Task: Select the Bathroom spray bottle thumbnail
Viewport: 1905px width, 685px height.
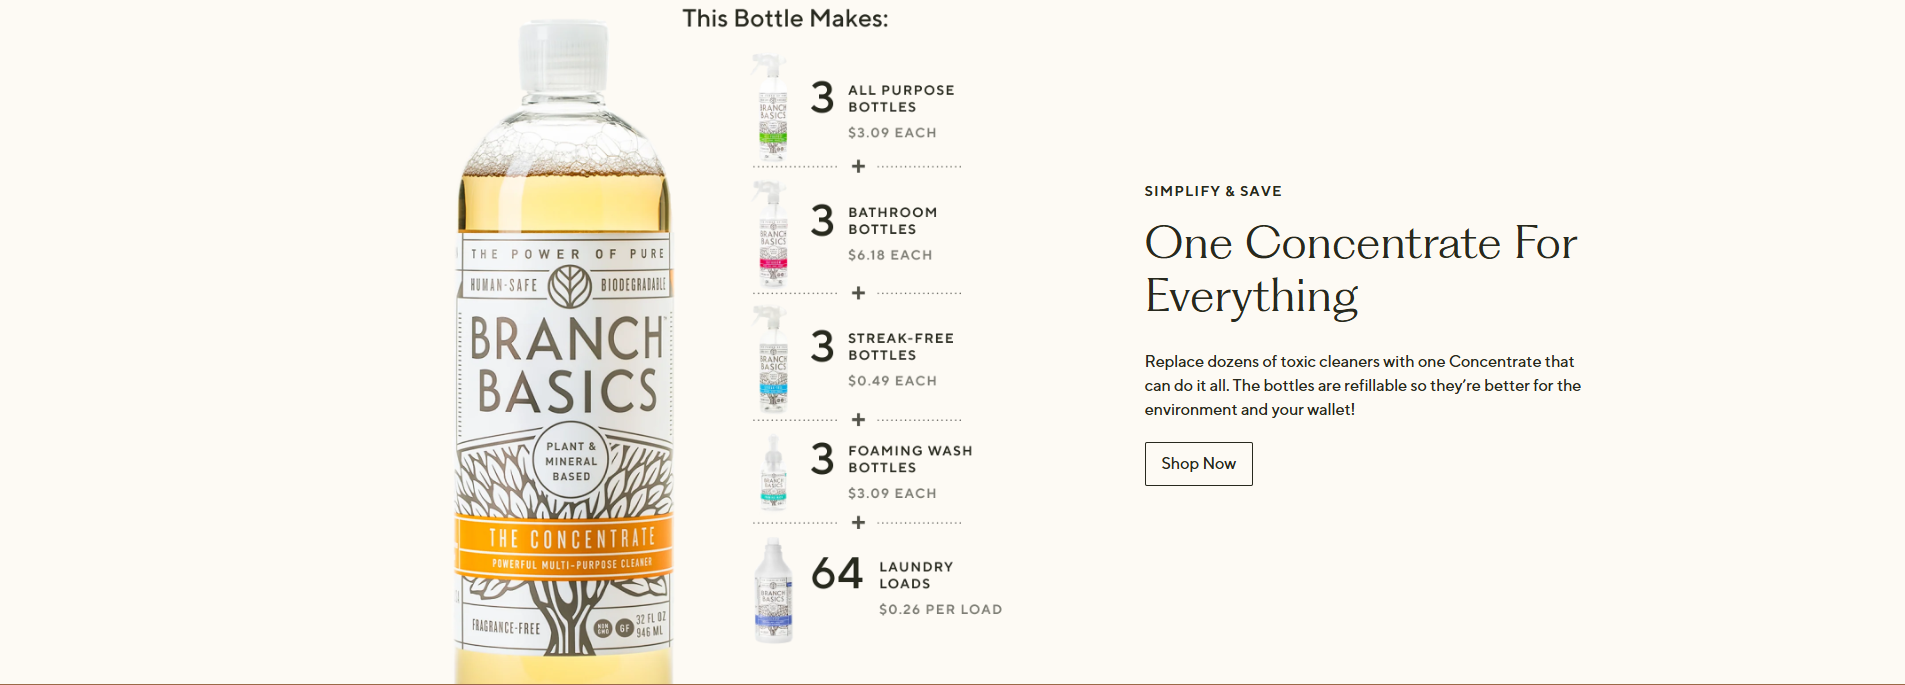Action: (772, 235)
